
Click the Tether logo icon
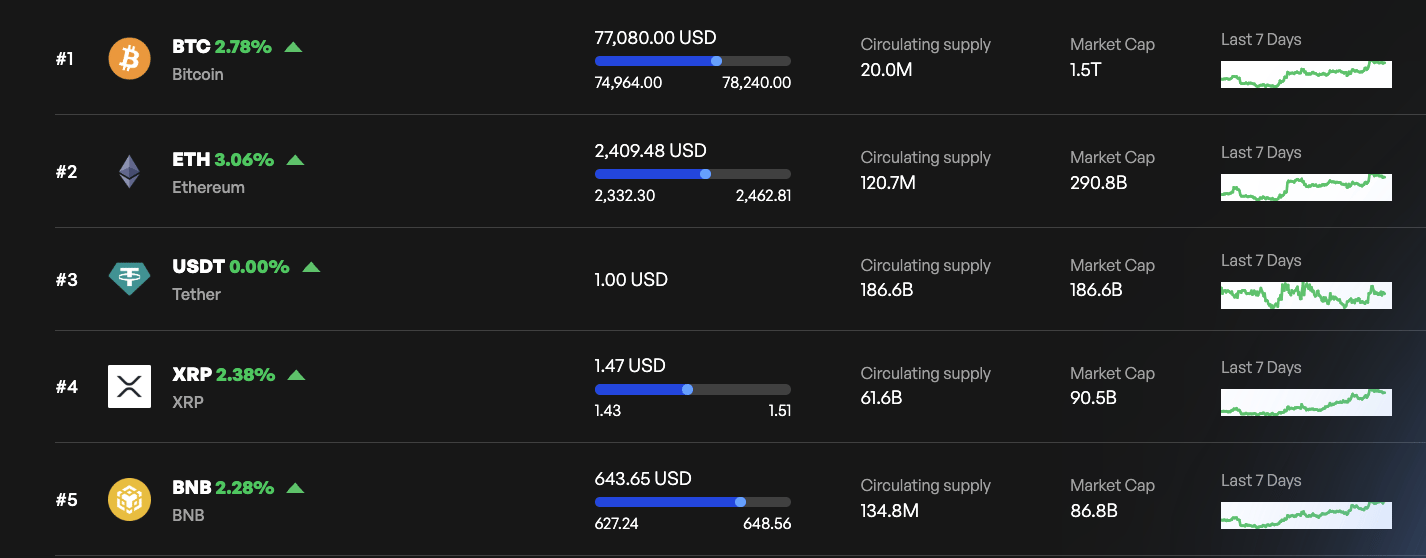[x=129, y=279]
